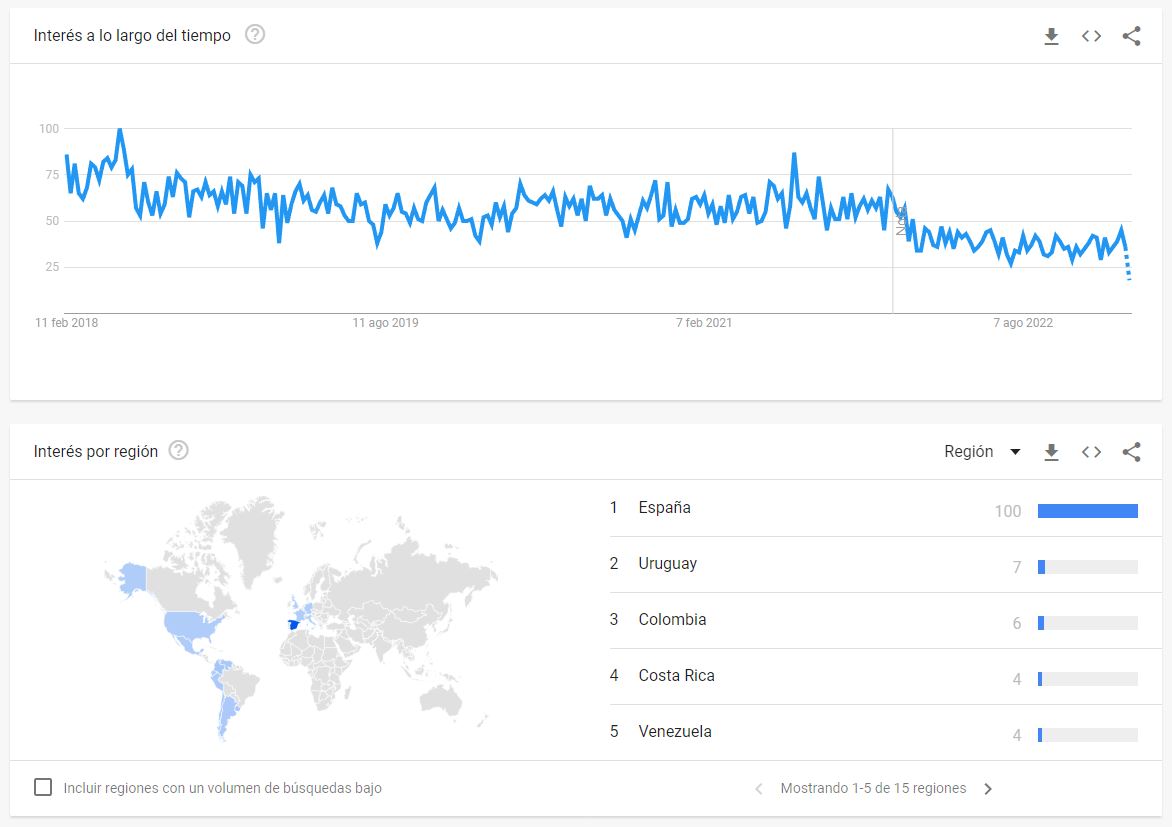Open help for Interés por región
This screenshot has height=827, width=1172.
178,451
